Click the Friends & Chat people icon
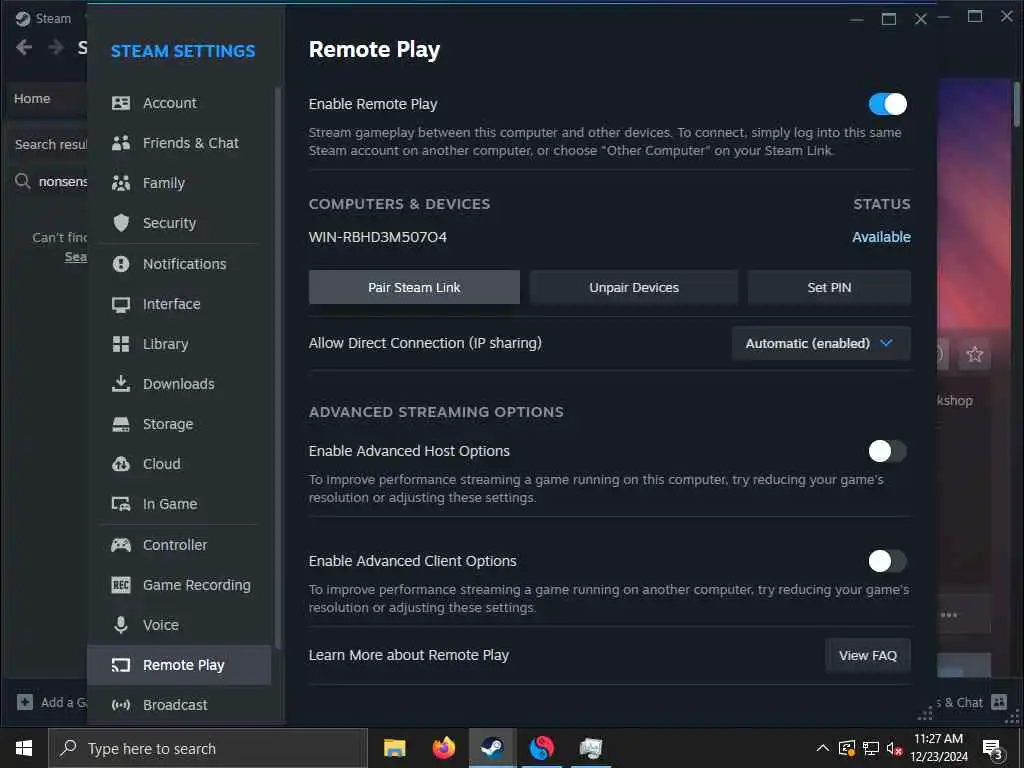Screen dimensions: 1024x768 click(x=121, y=143)
